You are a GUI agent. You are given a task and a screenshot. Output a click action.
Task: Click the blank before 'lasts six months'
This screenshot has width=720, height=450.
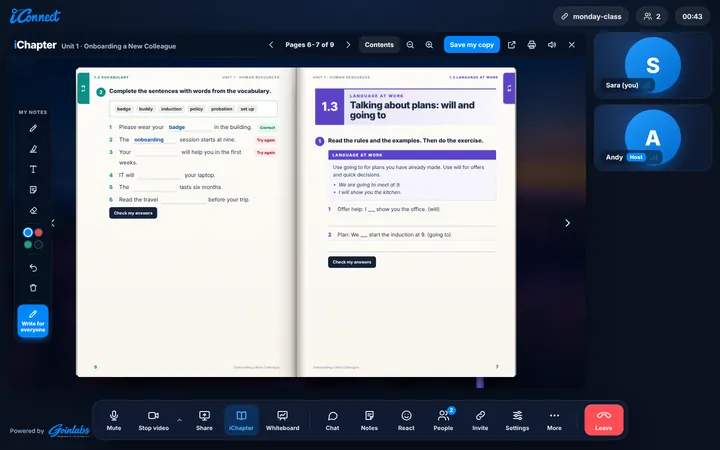click(x=154, y=187)
